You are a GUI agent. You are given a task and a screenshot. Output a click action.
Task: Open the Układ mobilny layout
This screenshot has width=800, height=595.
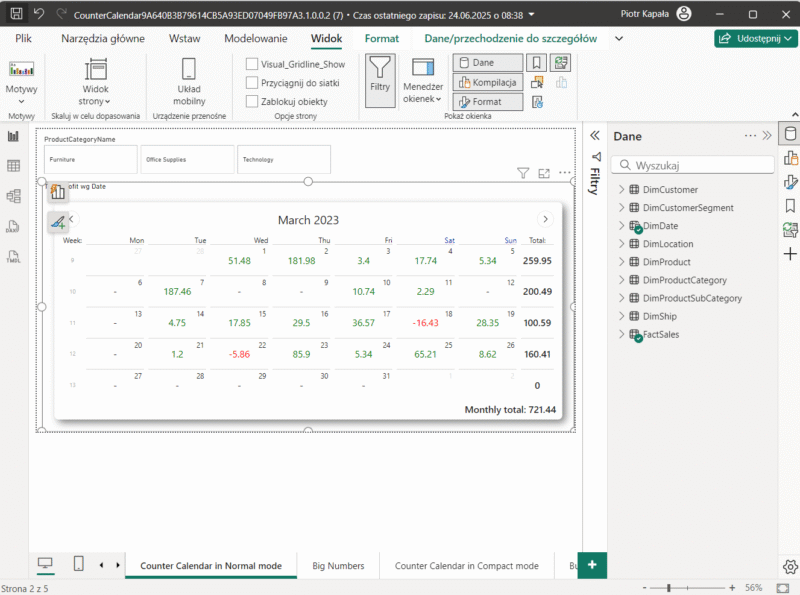pyautogui.click(x=189, y=81)
